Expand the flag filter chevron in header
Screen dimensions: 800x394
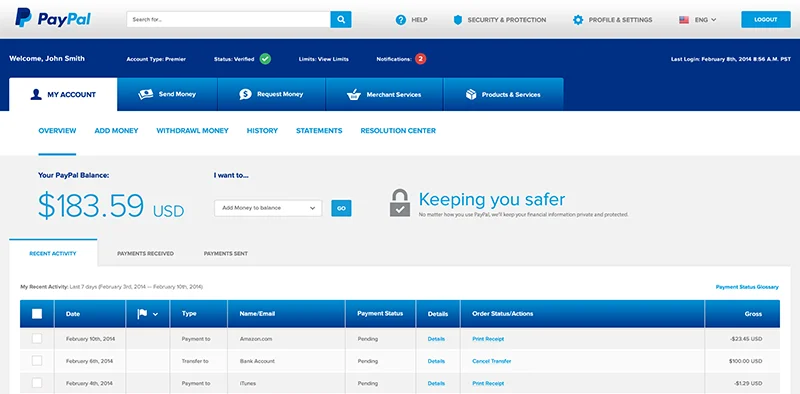tap(156, 314)
